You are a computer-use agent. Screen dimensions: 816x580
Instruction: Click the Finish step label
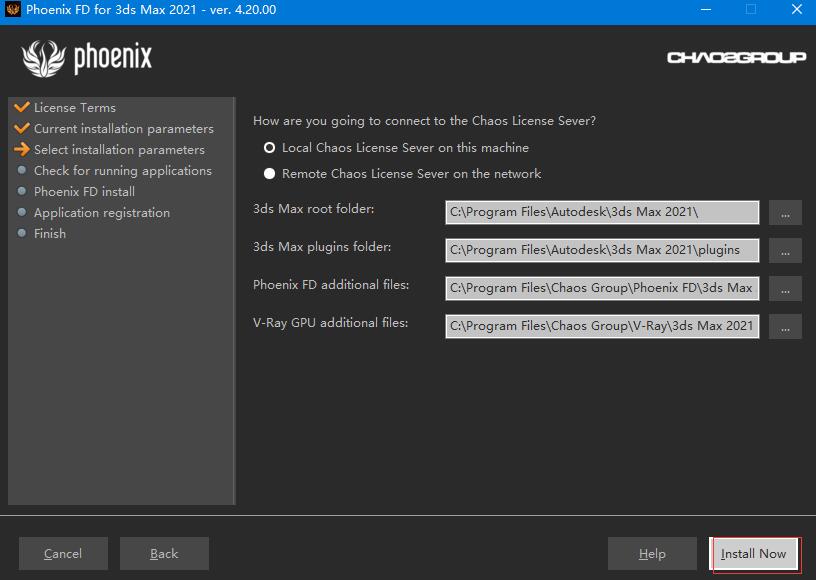pos(50,234)
